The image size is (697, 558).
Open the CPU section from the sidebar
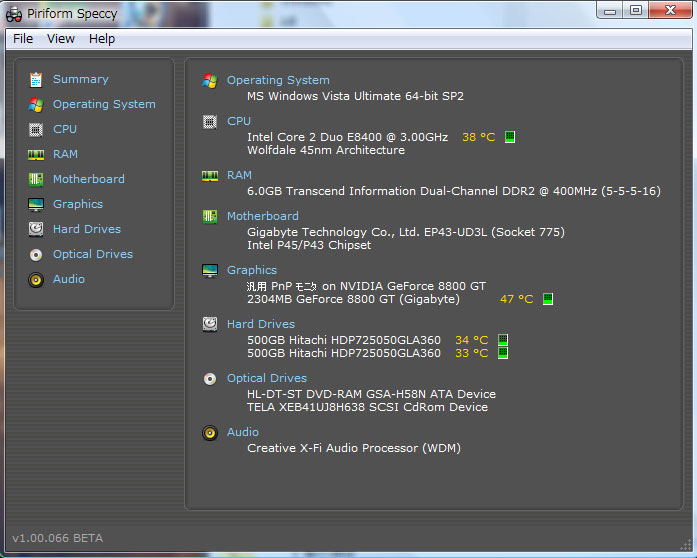tap(65, 129)
